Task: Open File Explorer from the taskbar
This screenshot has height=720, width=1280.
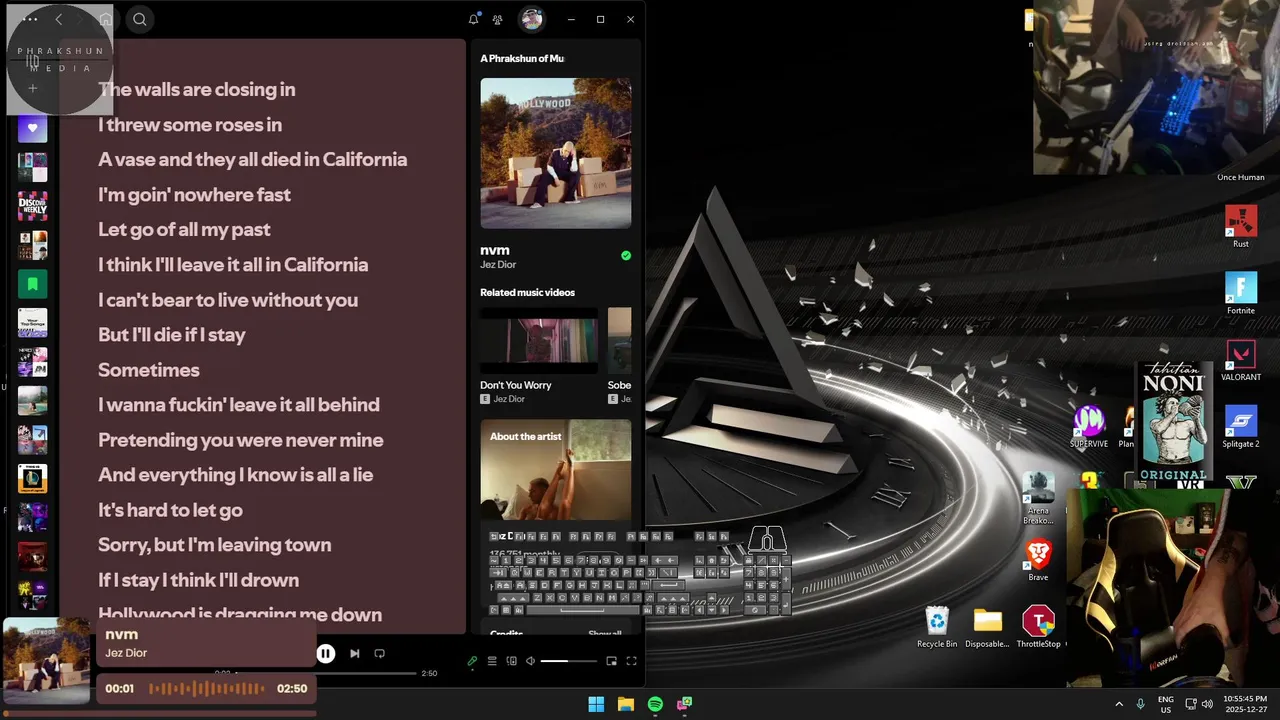Action: [x=626, y=704]
